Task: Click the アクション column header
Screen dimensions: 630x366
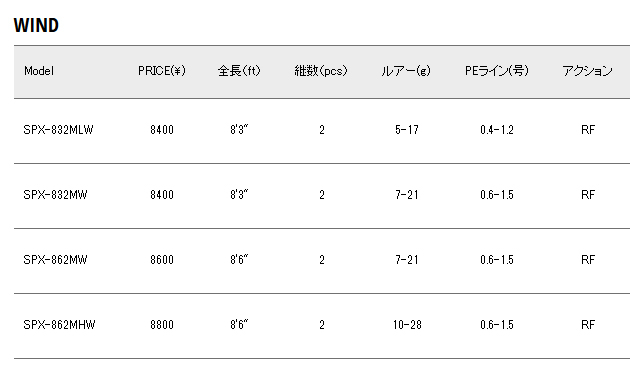Action: 587,71
